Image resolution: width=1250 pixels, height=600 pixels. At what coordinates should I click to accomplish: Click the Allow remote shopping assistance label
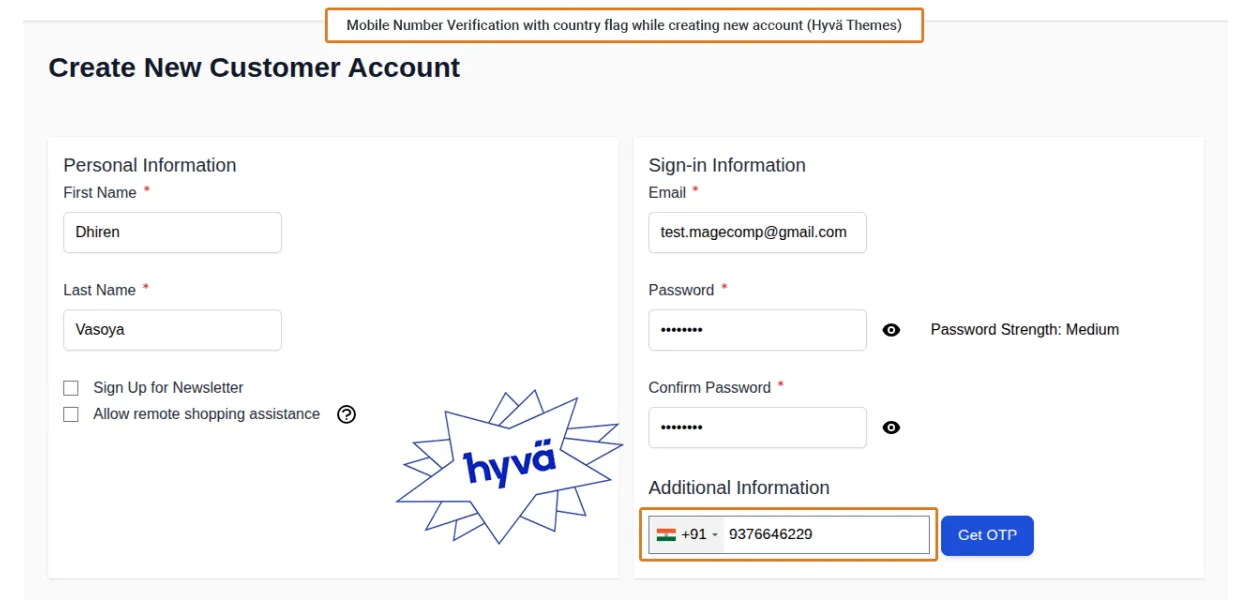[x=206, y=414]
